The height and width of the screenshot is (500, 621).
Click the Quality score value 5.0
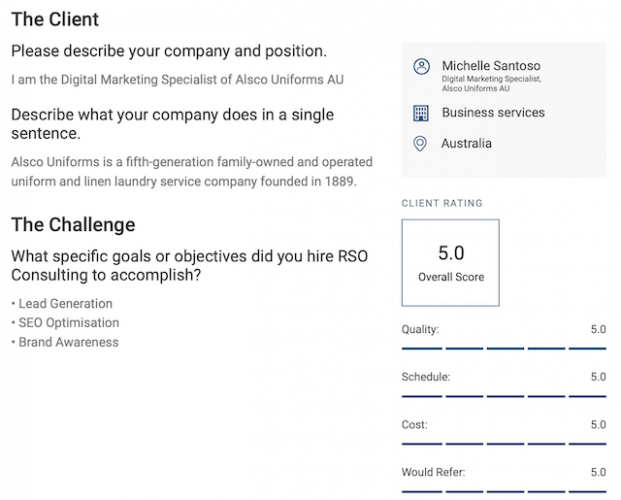click(x=598, y=329)
